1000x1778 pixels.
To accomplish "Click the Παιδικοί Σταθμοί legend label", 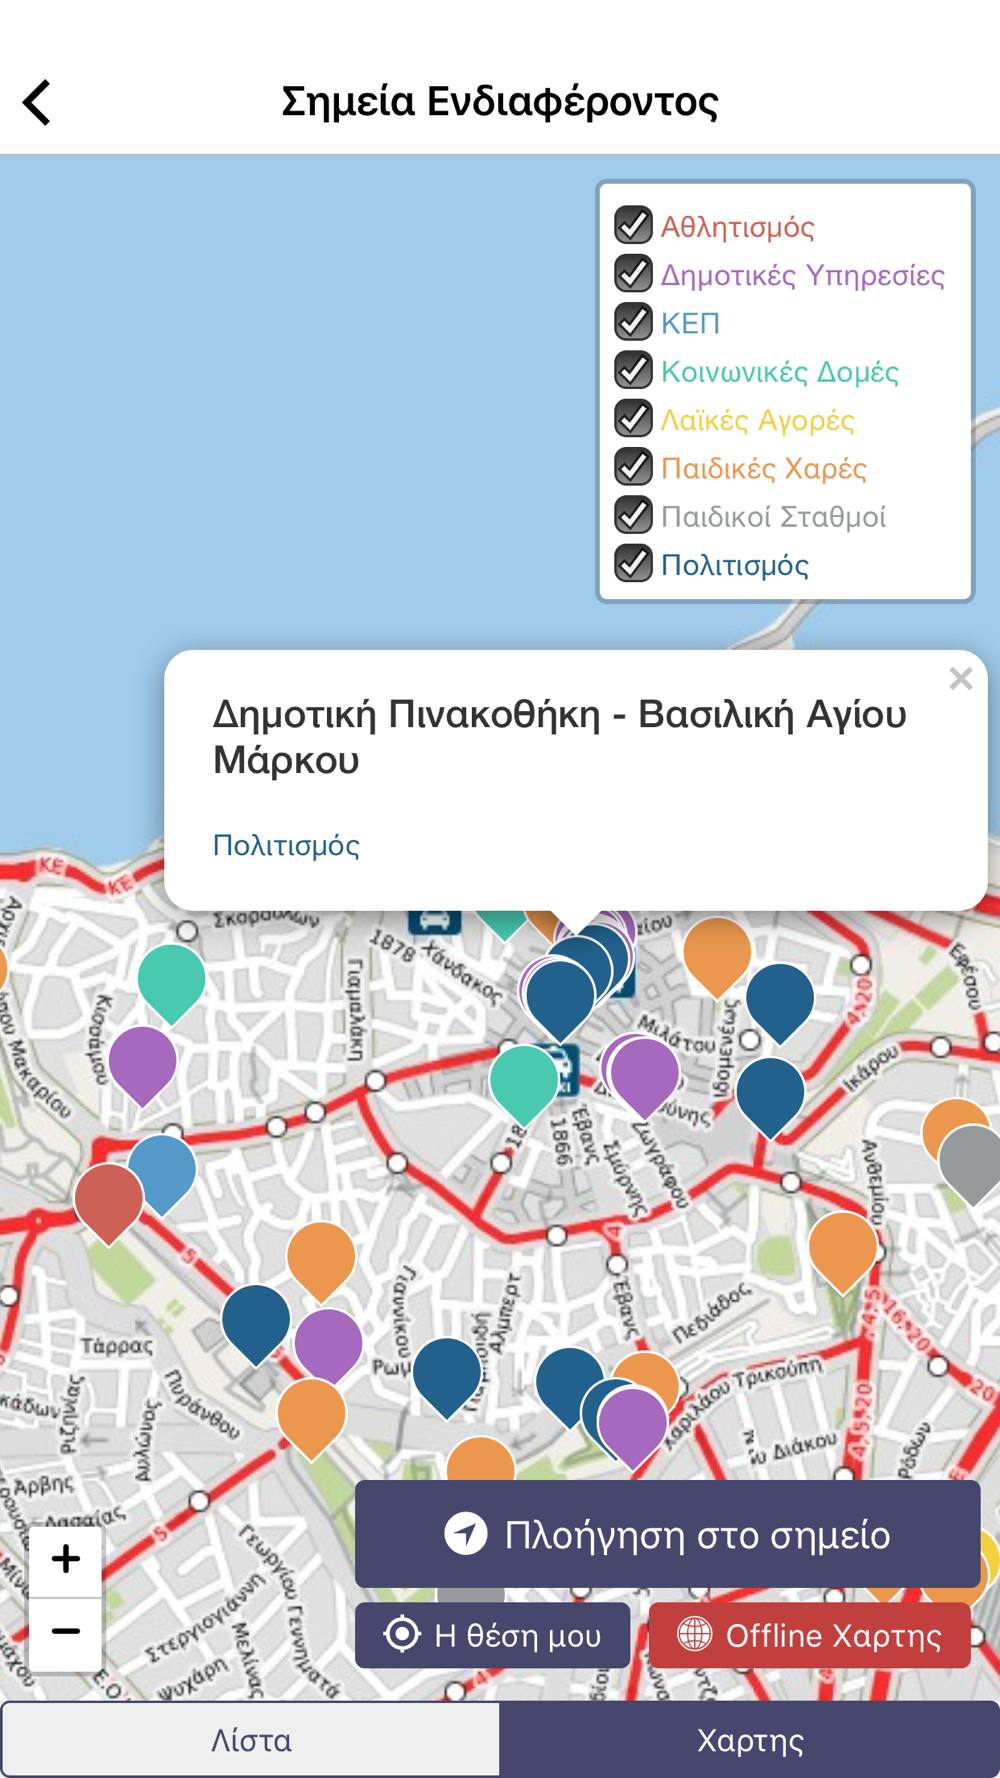I will 774,517.
